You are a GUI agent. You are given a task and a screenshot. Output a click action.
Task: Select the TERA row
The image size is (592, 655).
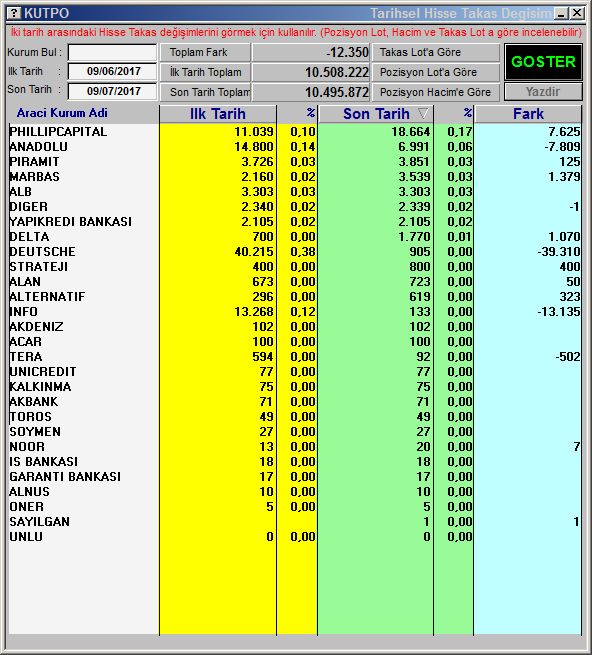point(295,357)
